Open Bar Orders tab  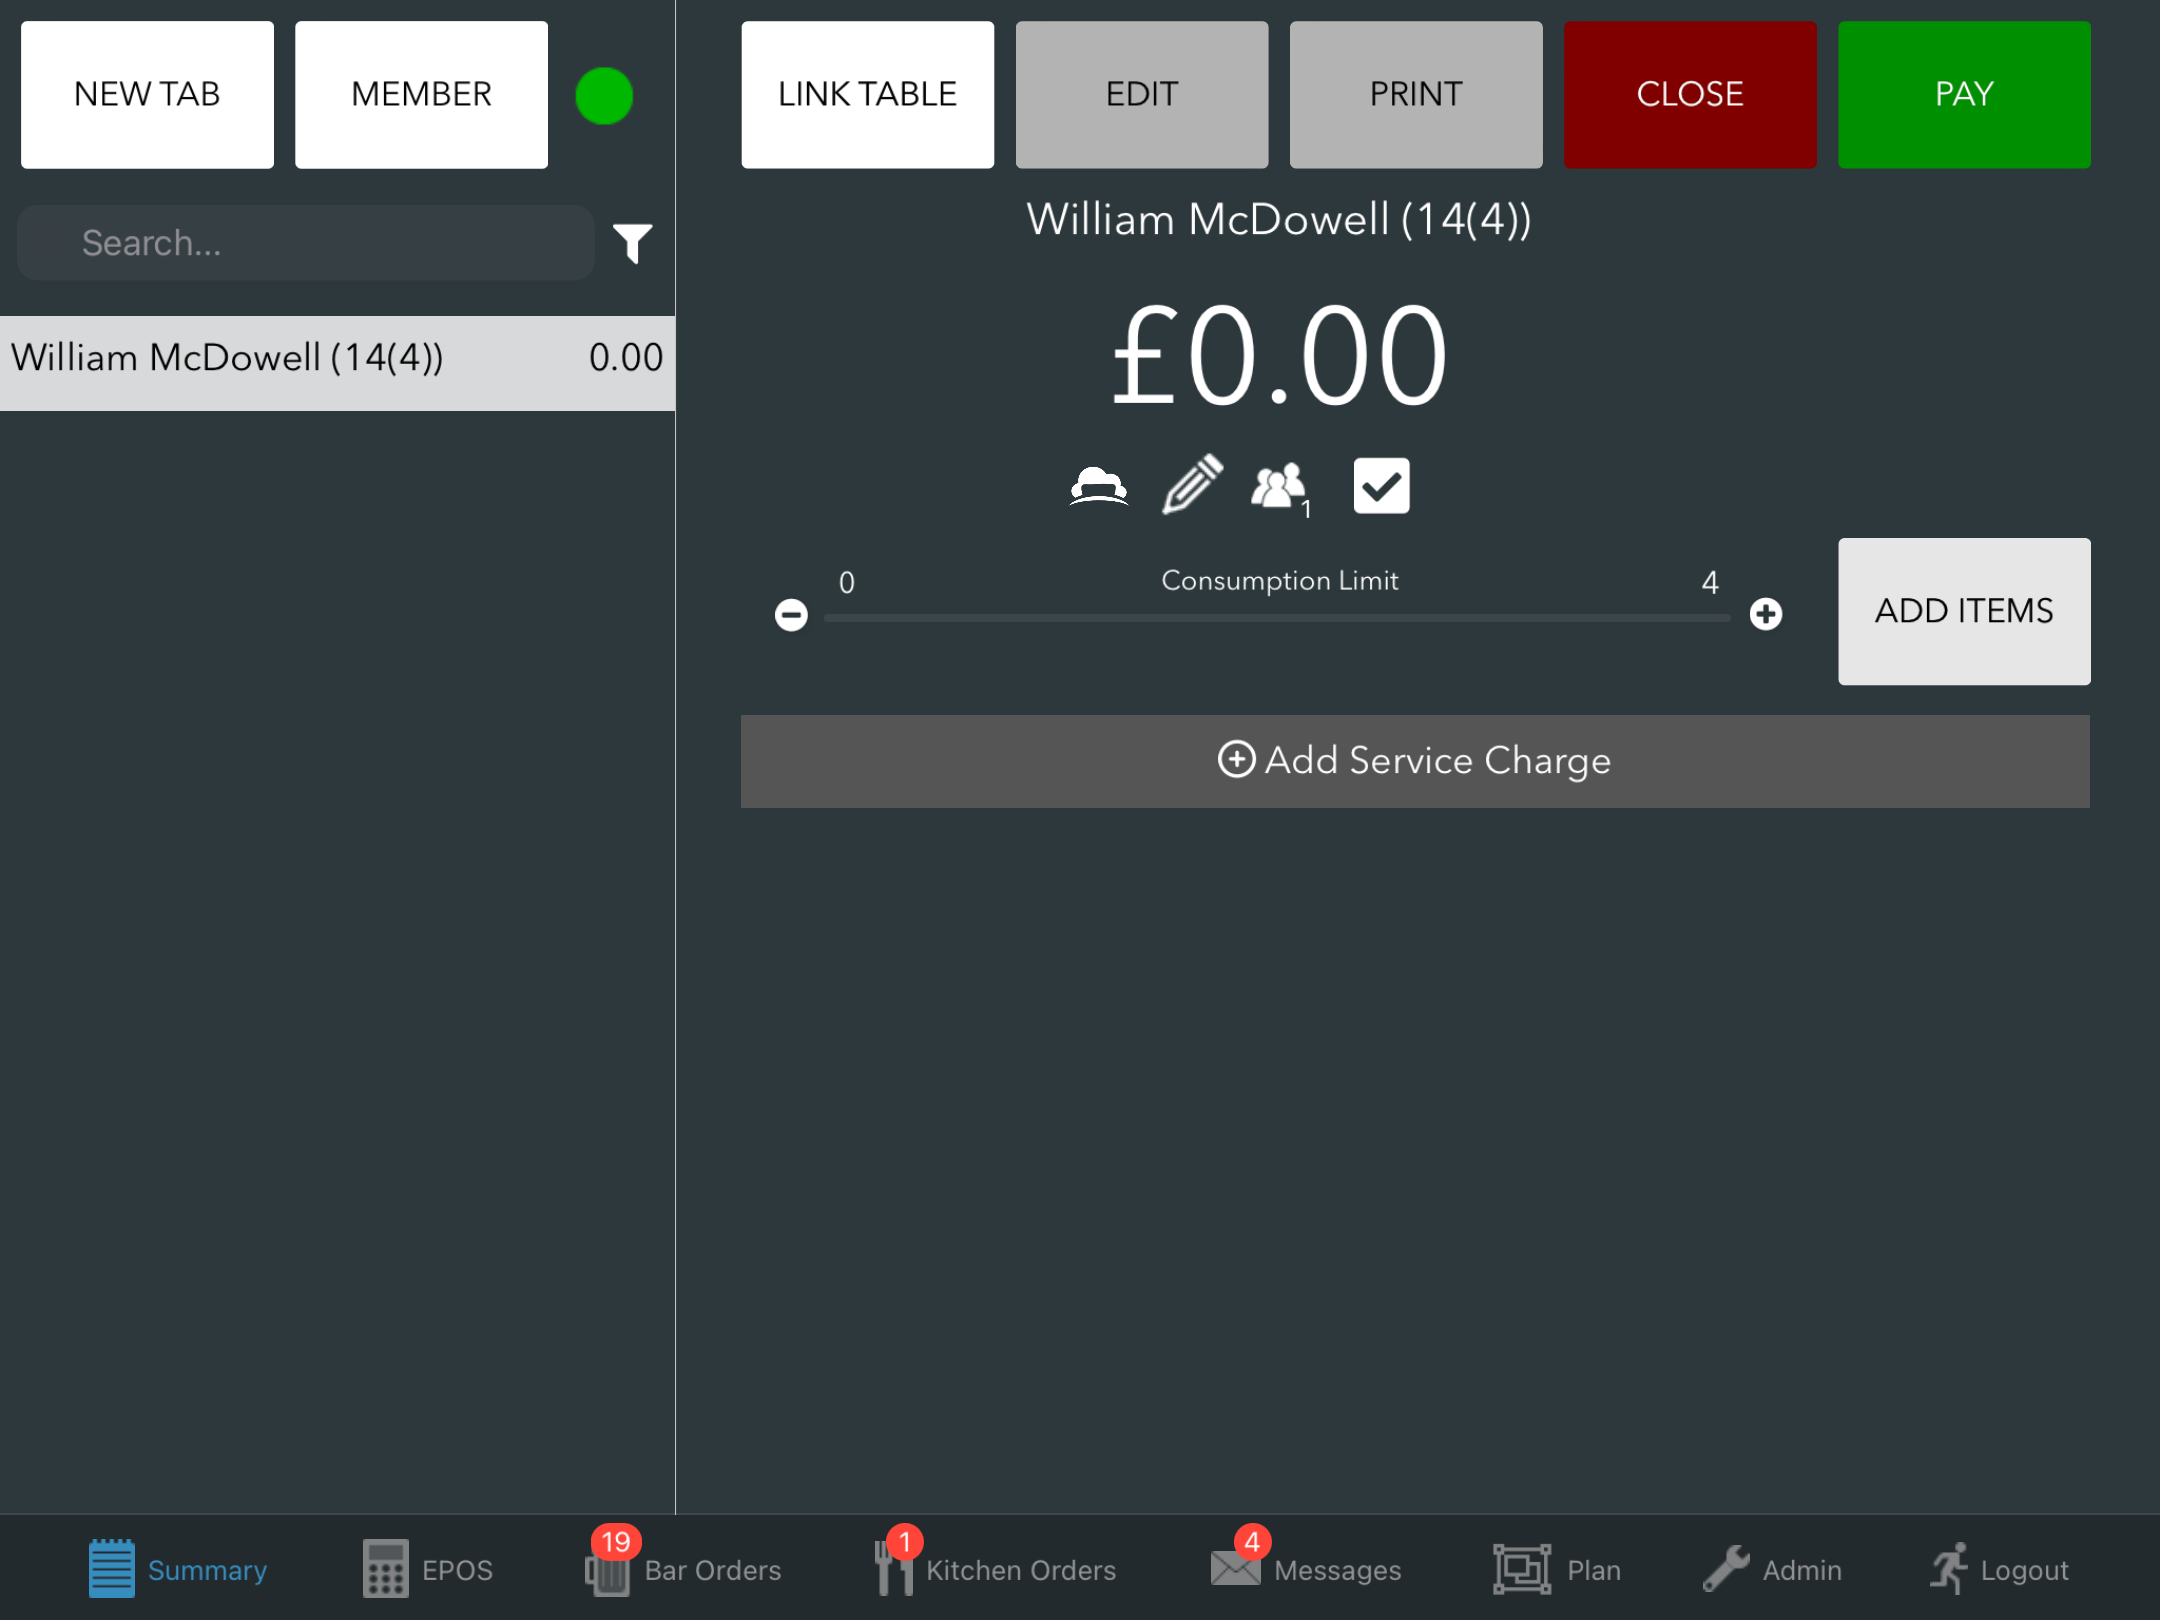[684, 1569]
